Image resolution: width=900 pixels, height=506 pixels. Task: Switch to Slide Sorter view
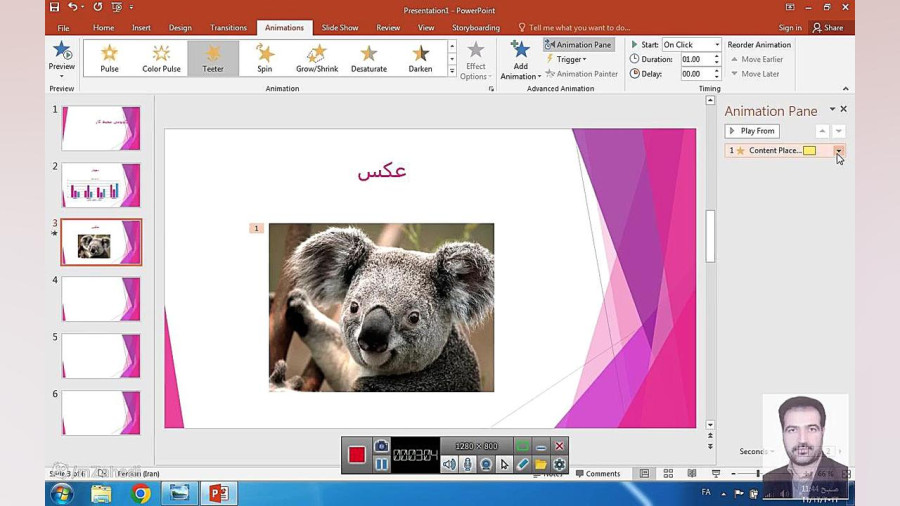668,473
